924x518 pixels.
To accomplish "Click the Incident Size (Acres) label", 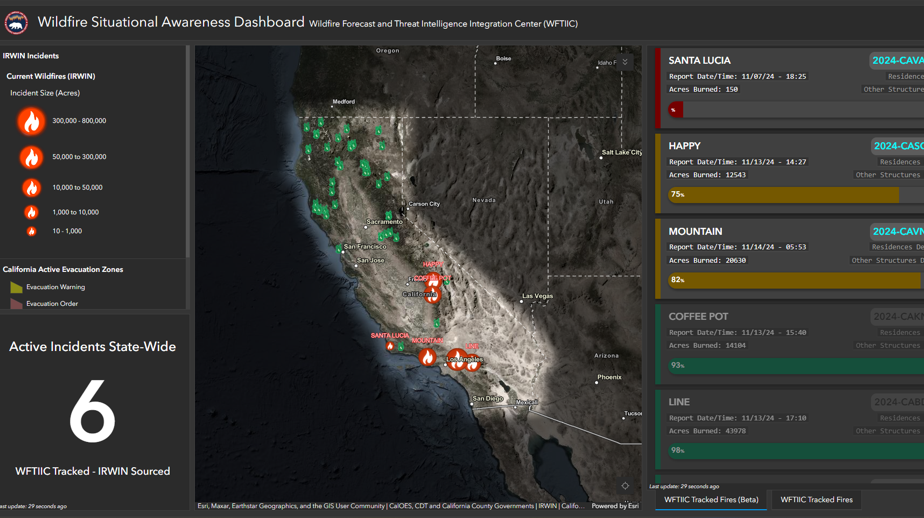I will click(x=45, y=93).
